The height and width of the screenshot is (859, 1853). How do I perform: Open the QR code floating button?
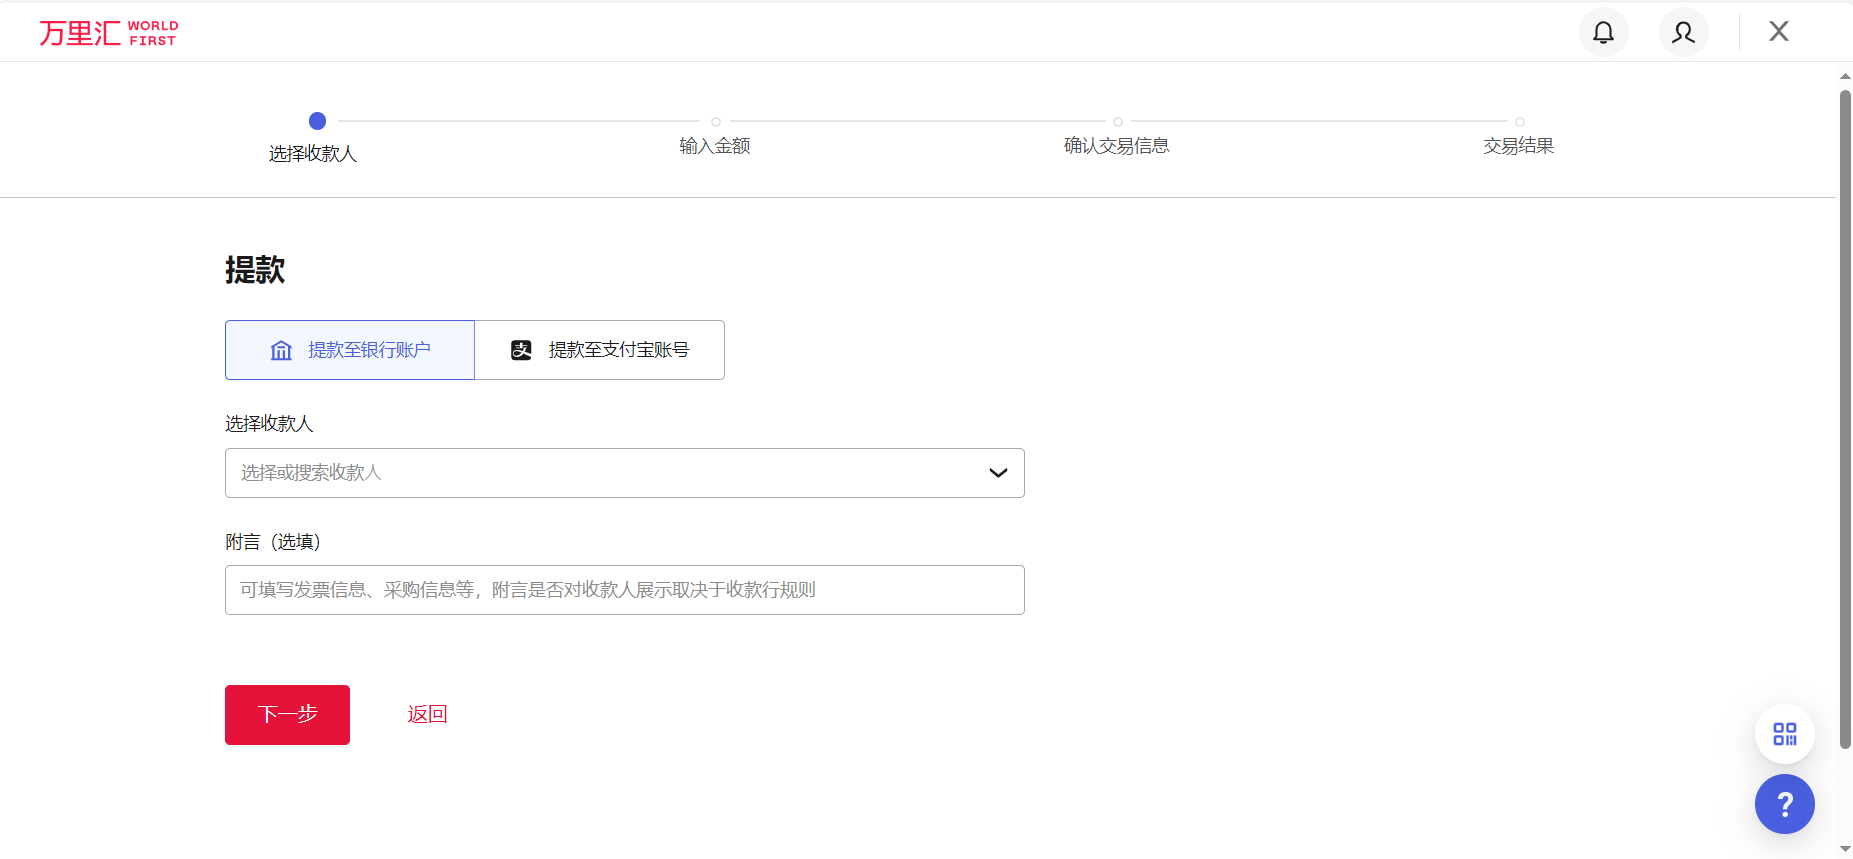1784,734
